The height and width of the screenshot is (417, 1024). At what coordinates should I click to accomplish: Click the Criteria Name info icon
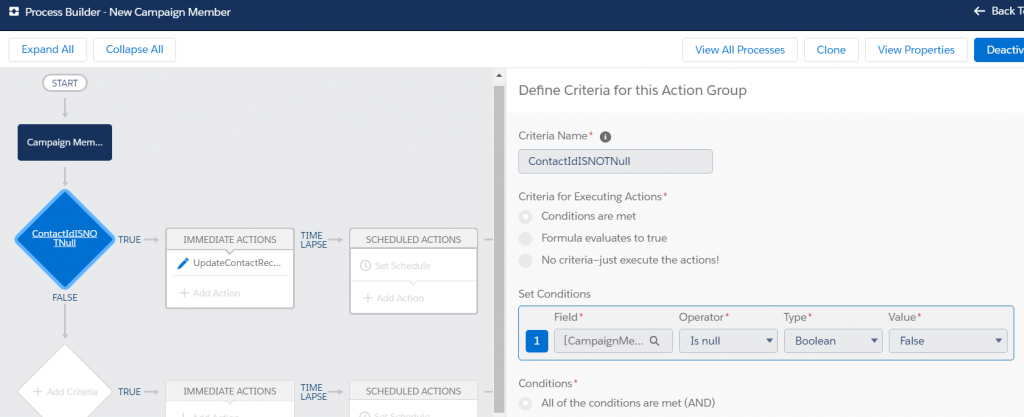(605, 137)
